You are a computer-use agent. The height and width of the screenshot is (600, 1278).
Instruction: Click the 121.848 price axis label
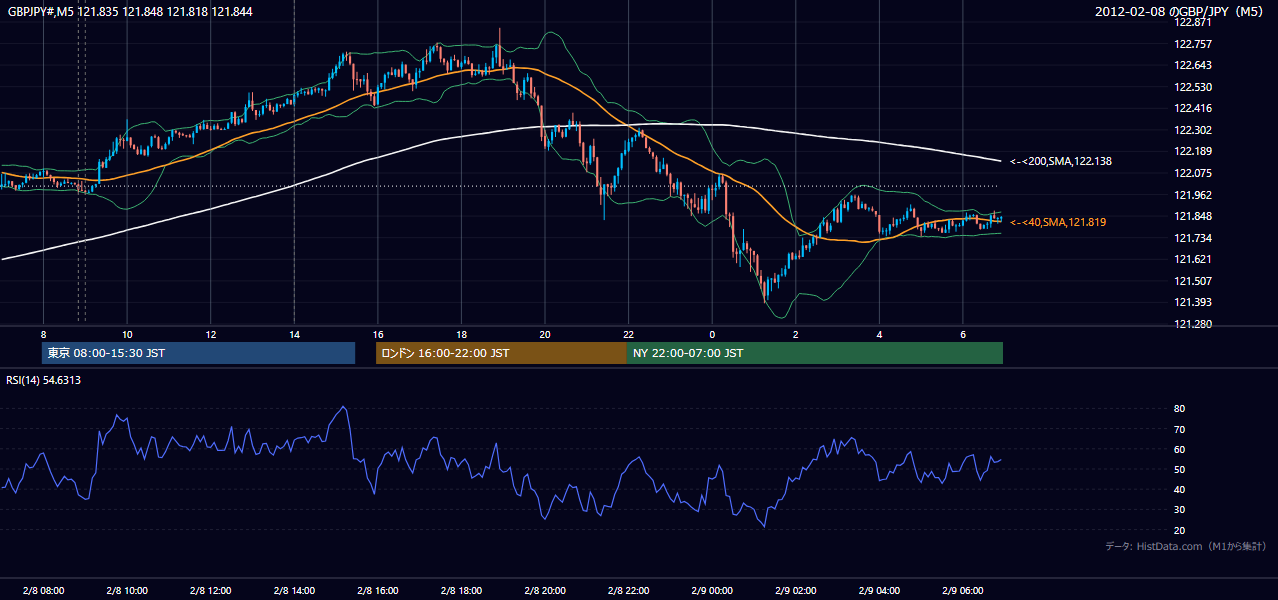click(1193, 216)
